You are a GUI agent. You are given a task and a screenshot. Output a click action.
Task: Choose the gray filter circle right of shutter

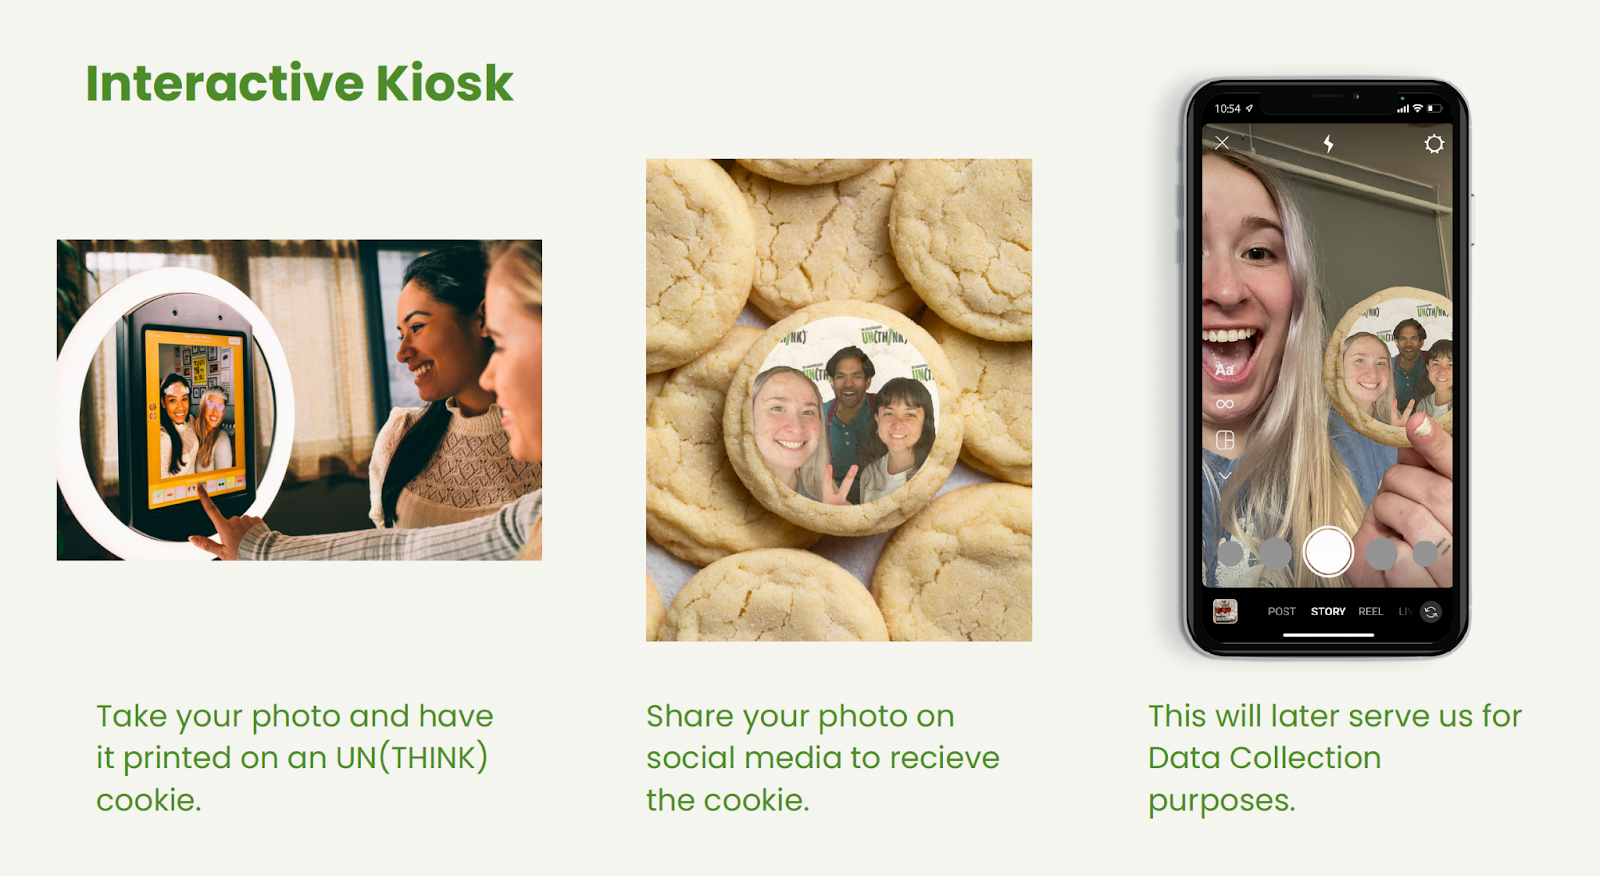coord(1382,553)
